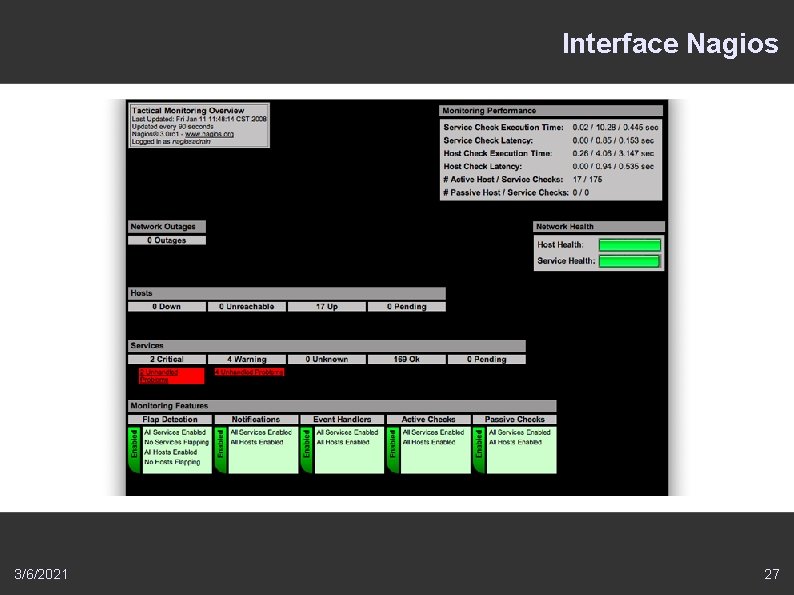This screenshot has height=595, width=794.
Task: Open the 0 Unknown services entry
Action: (x=327, y=359)
